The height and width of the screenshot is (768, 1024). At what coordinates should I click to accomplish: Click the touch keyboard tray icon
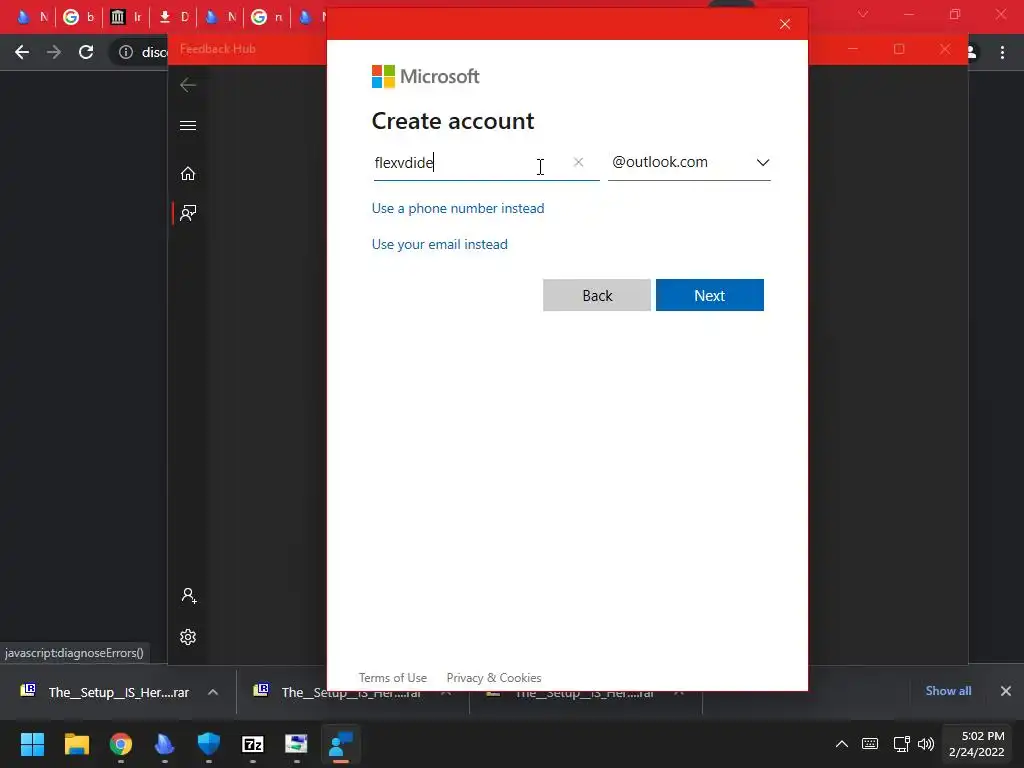(870, 744)
